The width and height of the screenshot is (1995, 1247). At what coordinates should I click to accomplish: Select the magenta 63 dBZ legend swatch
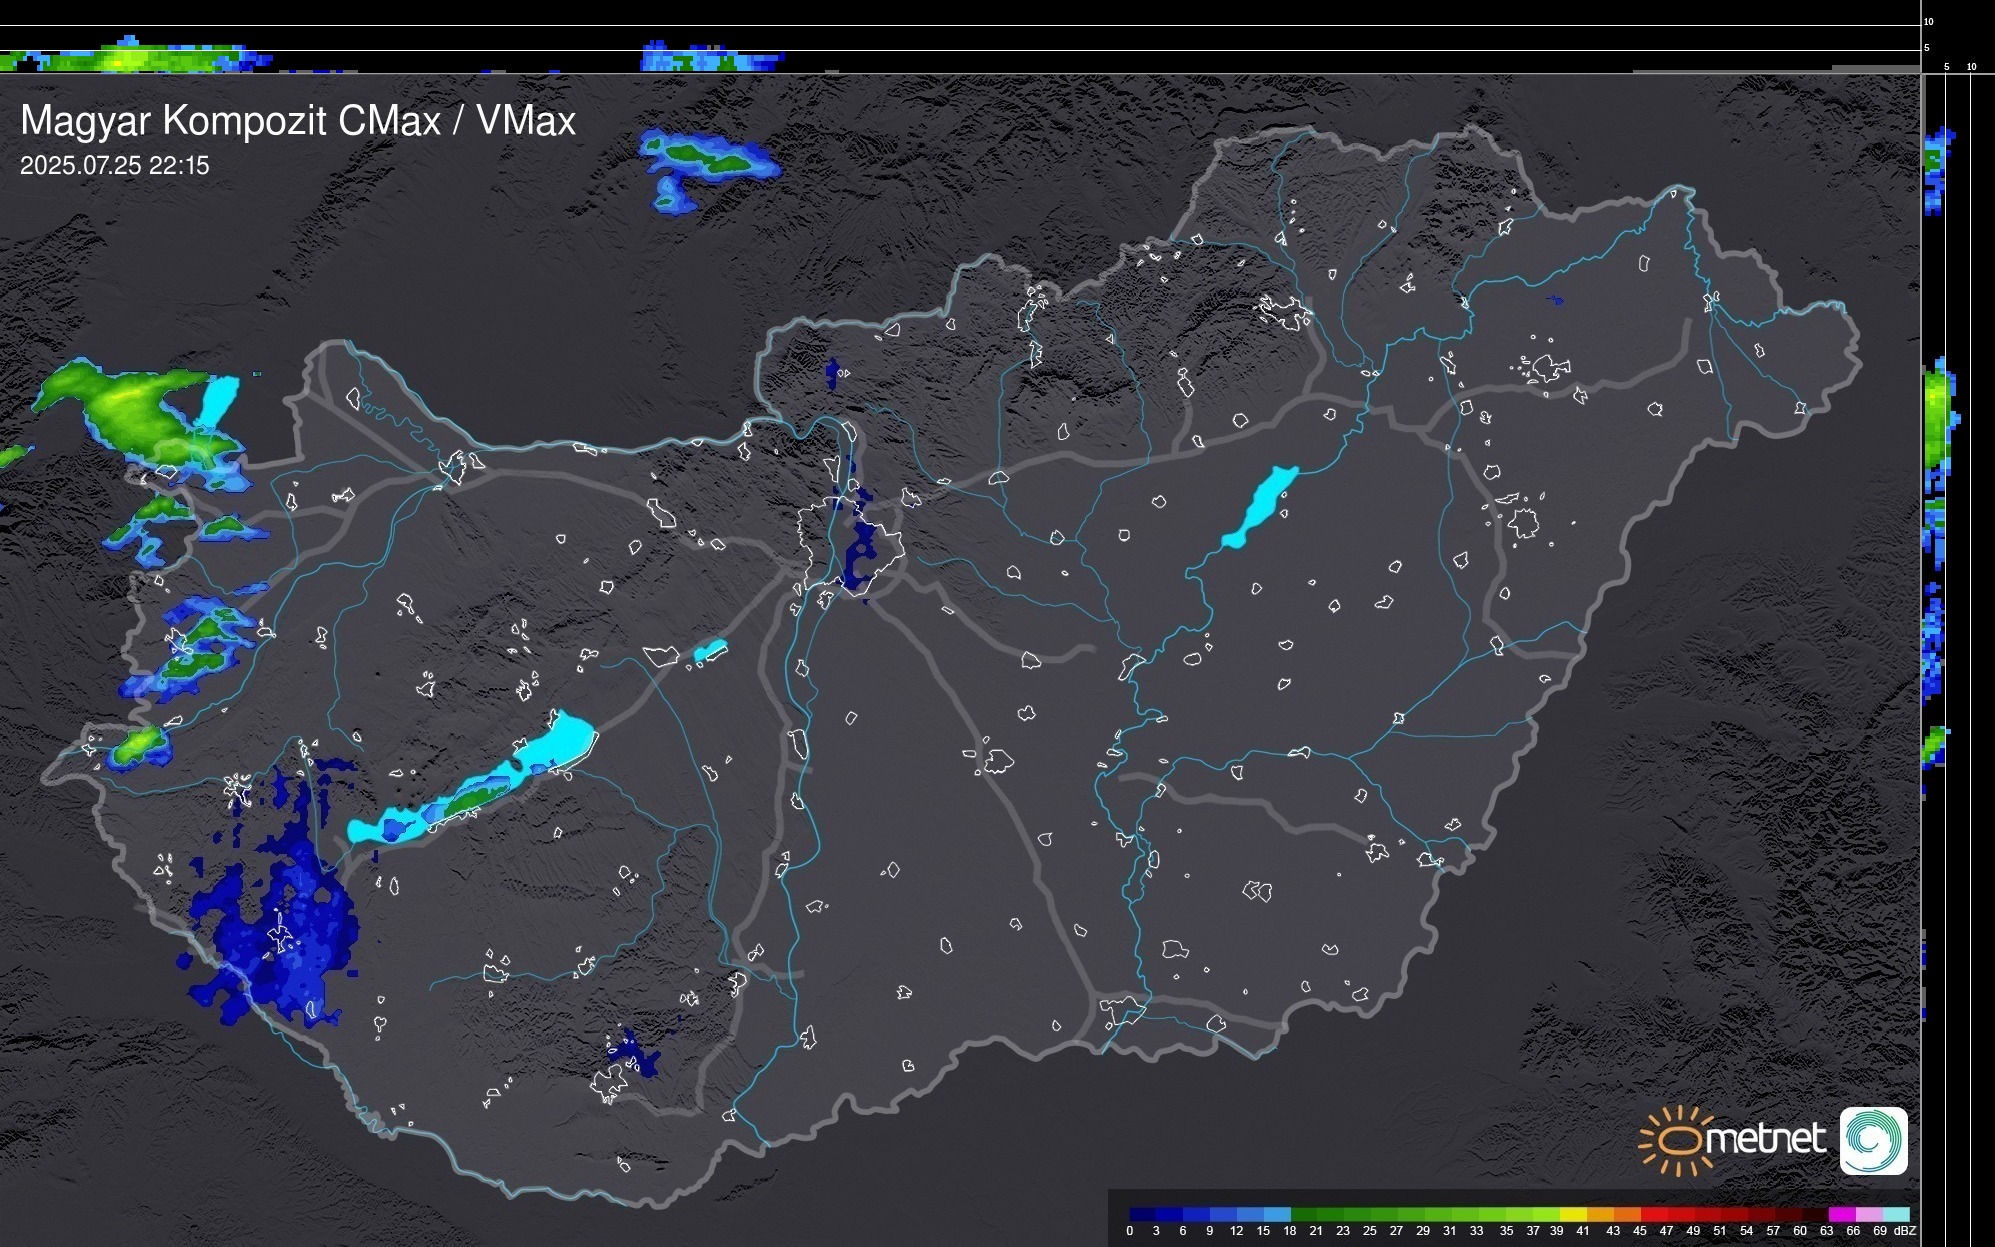[x=1840, y=1214]
